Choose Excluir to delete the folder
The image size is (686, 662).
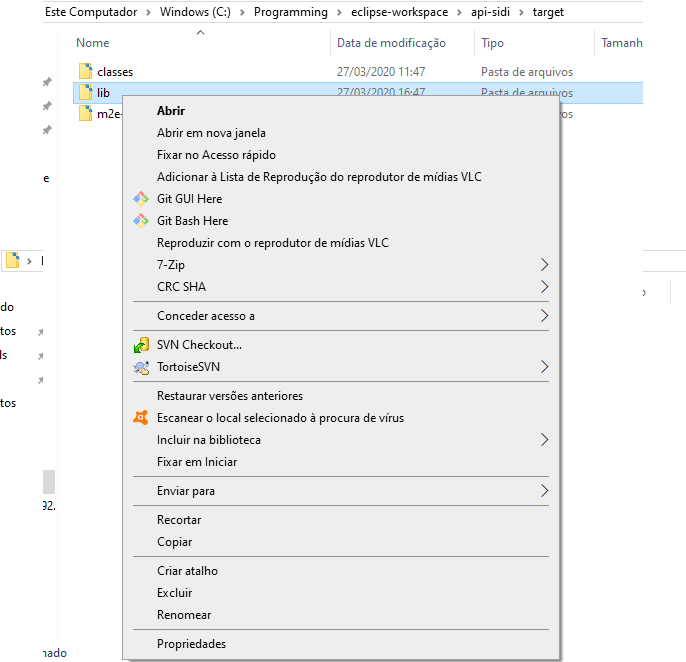174,593
